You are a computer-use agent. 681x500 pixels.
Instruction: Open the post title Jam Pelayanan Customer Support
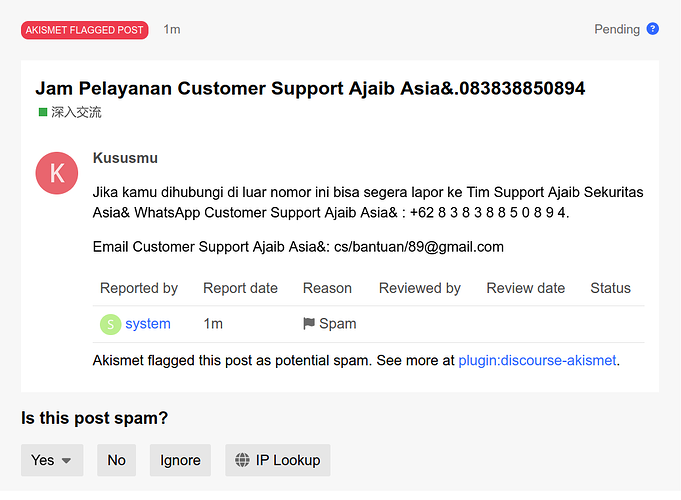(310, 88)
